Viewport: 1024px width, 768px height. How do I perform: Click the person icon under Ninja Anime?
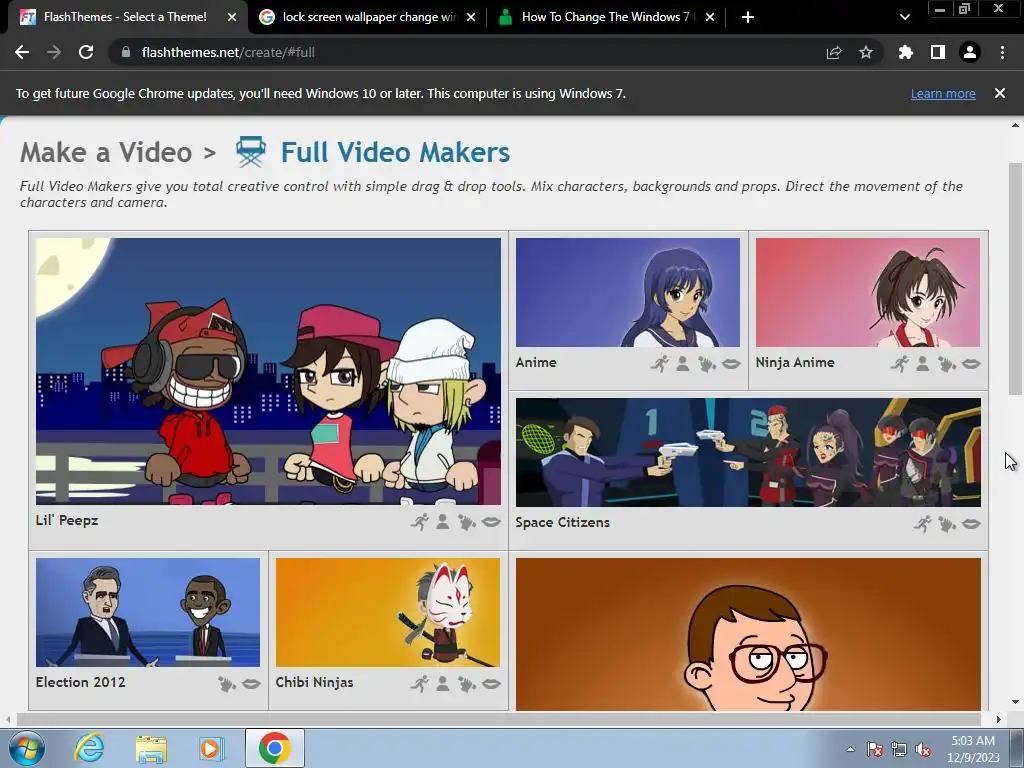tap(923, 364)
